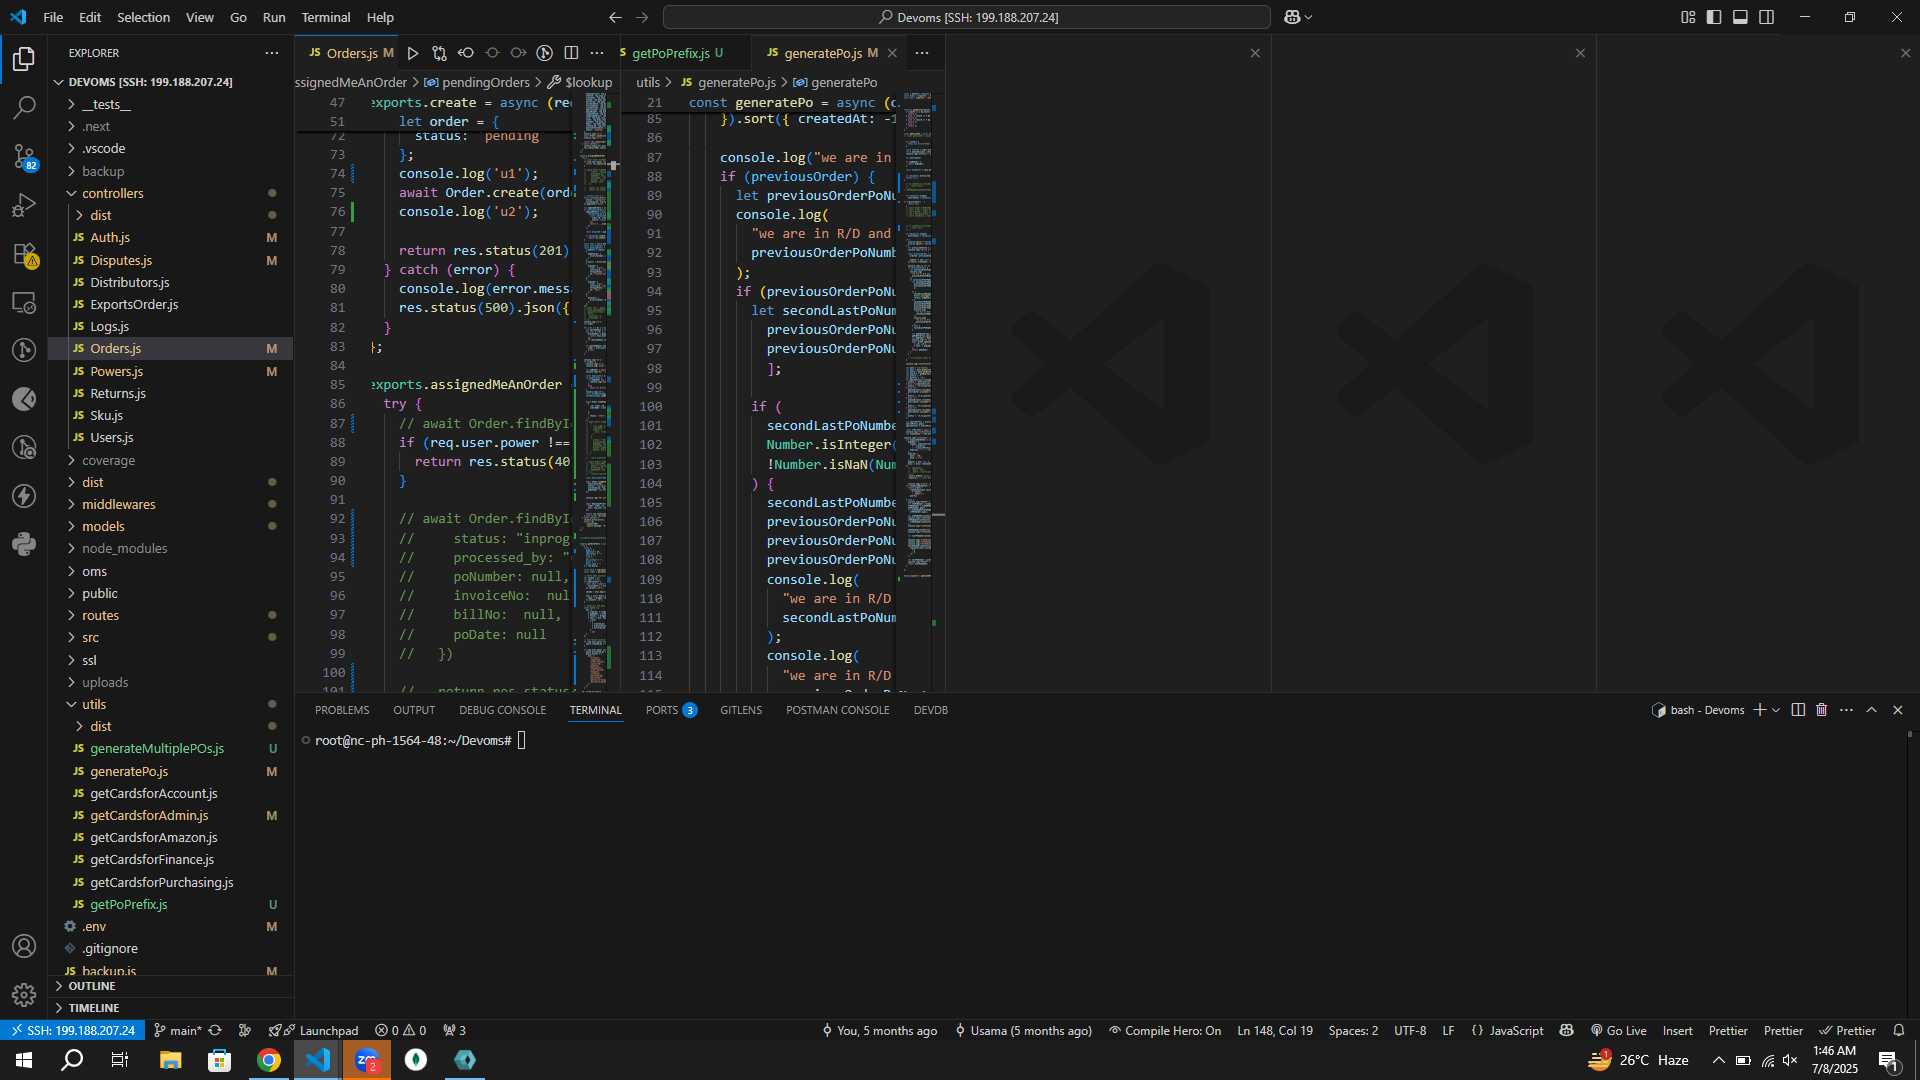Expand the __tests__ folder
1920x1080 pixels.
[x=170, y=104]
